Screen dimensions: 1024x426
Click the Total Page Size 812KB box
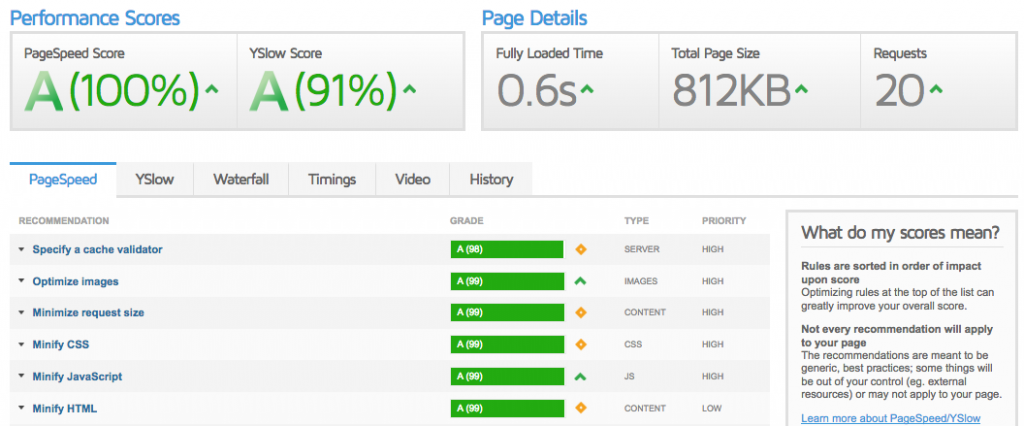click(x=759, y=81)
